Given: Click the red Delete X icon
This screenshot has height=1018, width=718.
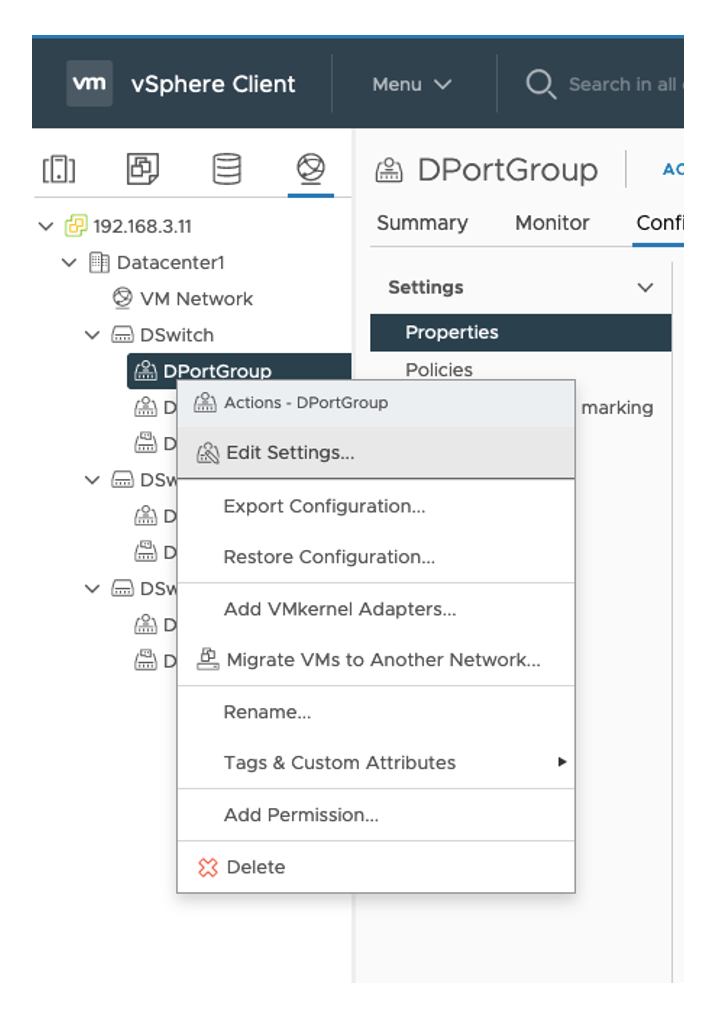Looking at the screenshot, I should tap(208, 867).
